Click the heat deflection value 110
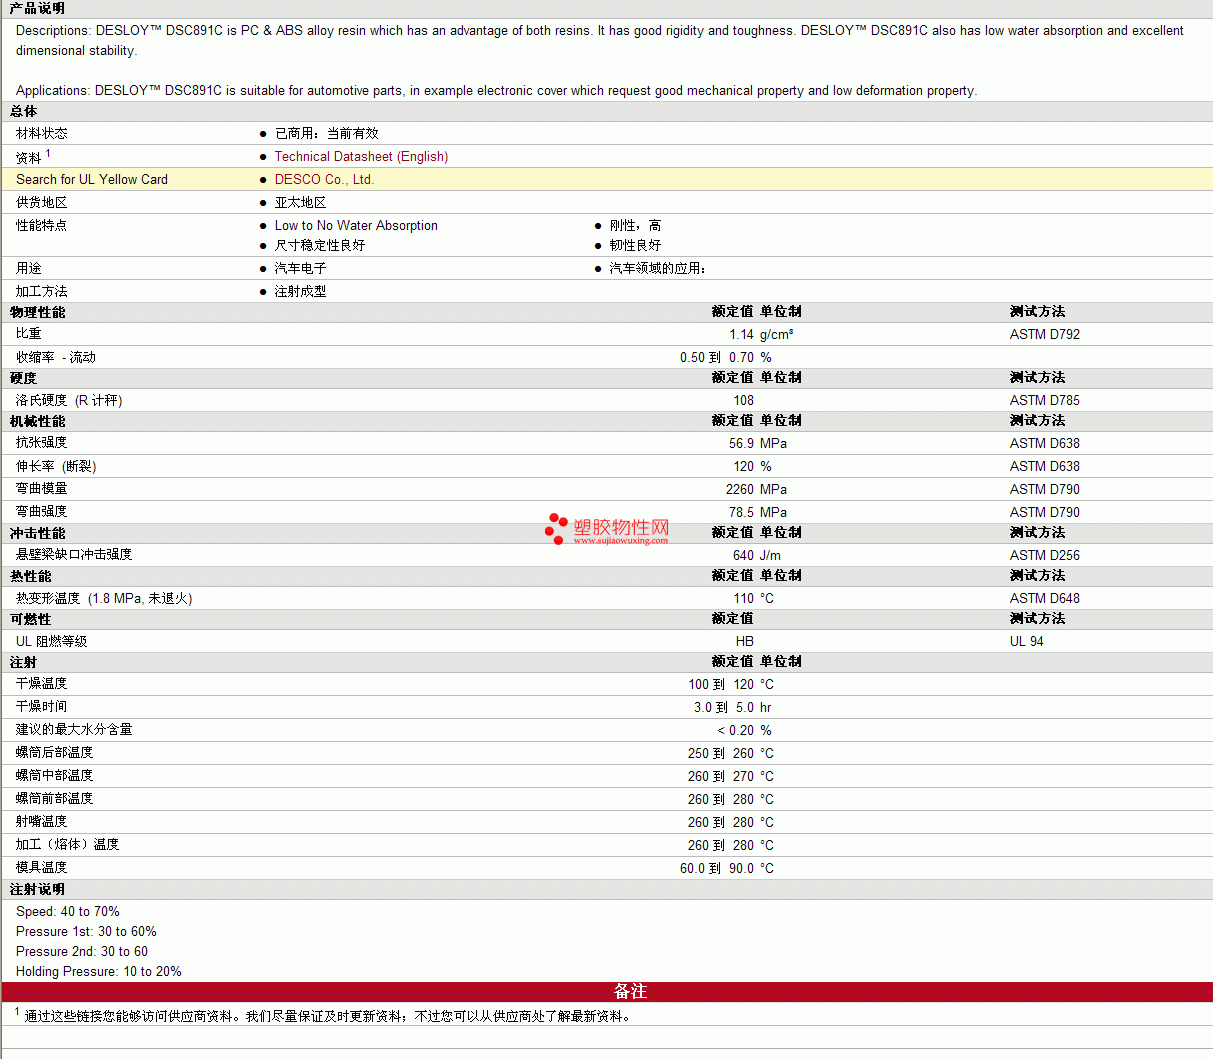This screenshot has height=1059, width=1213. [743, 598]
